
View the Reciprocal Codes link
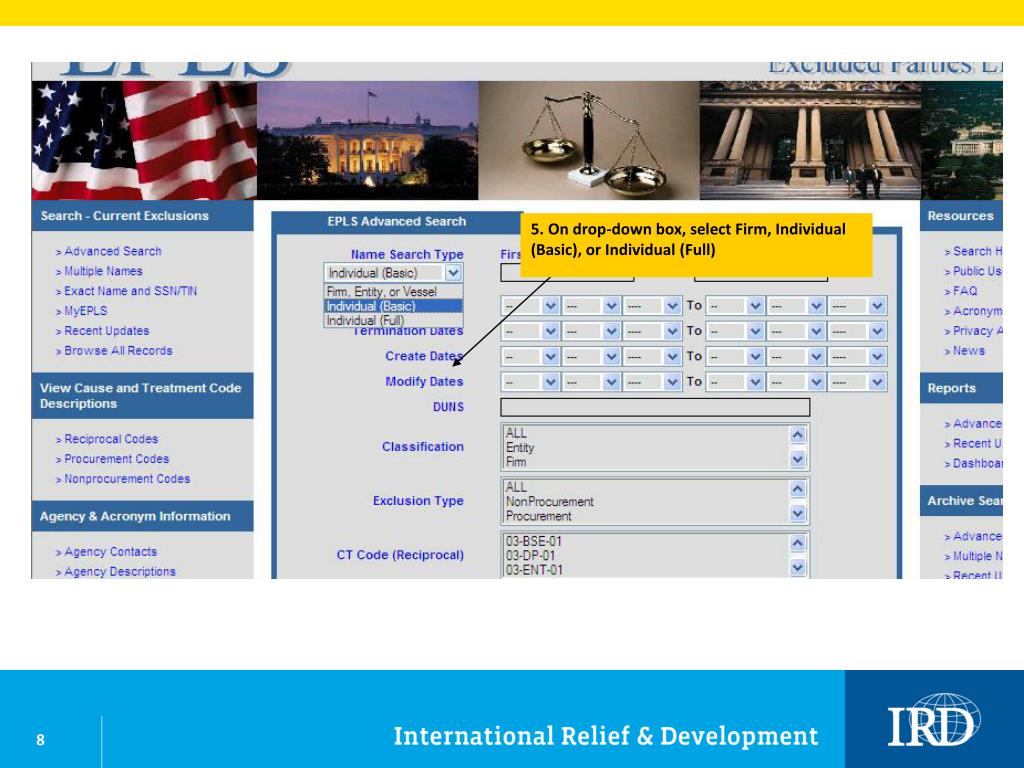(111, 439)
